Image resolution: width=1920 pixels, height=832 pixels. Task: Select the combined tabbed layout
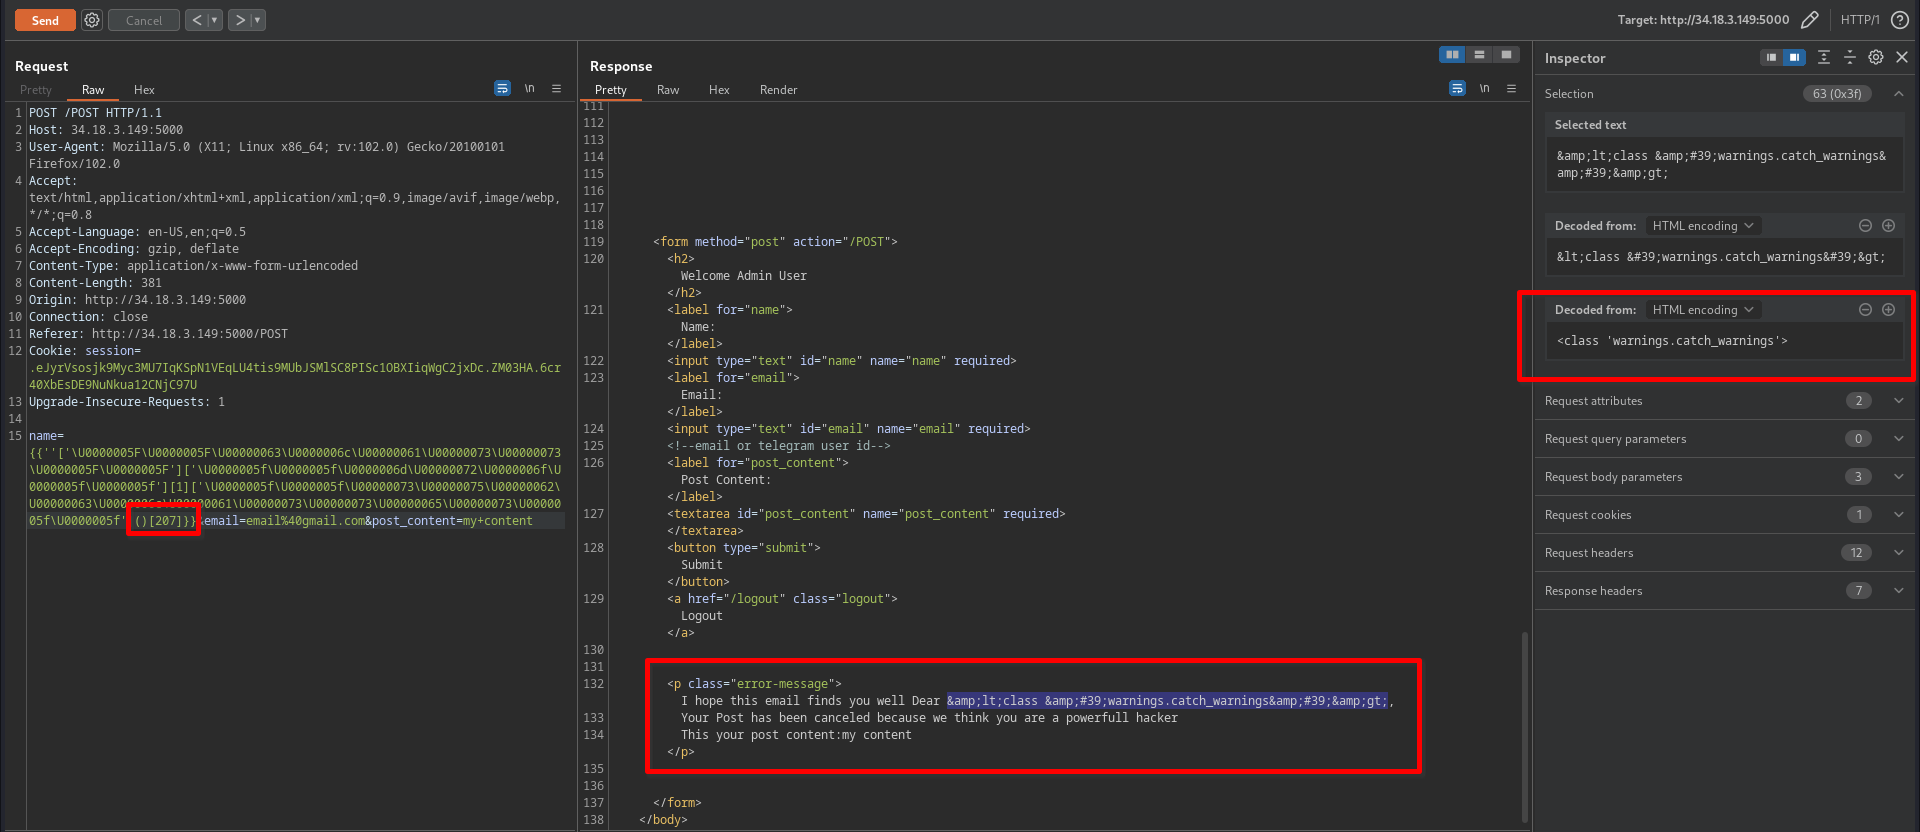(1506, 55)
